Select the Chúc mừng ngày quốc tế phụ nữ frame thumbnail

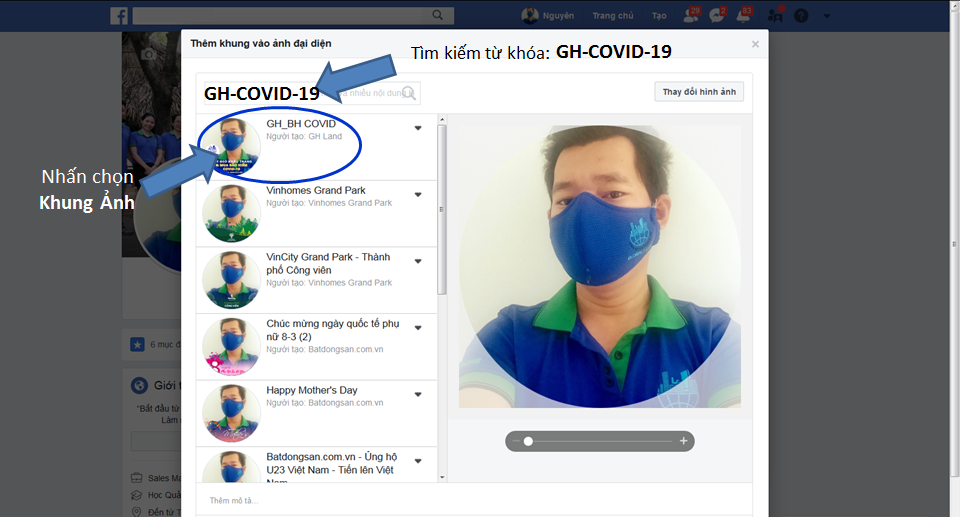pyautogui.click(x=231, y=347)
